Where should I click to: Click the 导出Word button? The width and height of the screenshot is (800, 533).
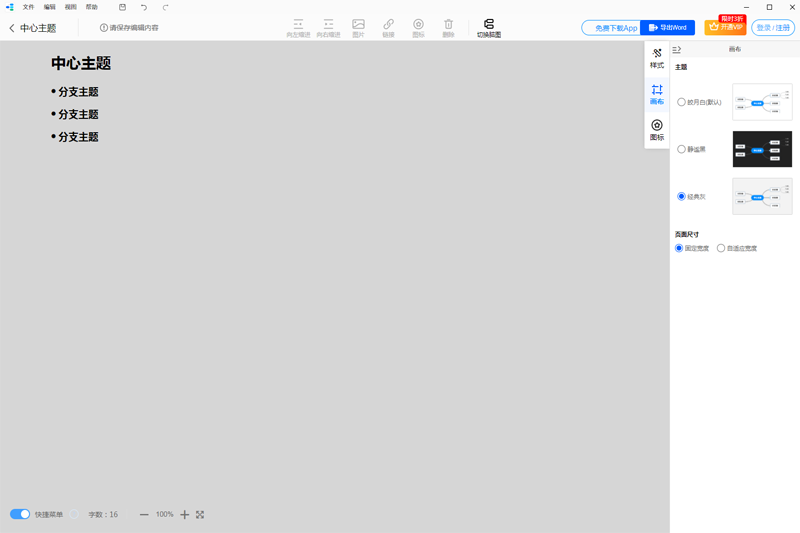[667, 28]
